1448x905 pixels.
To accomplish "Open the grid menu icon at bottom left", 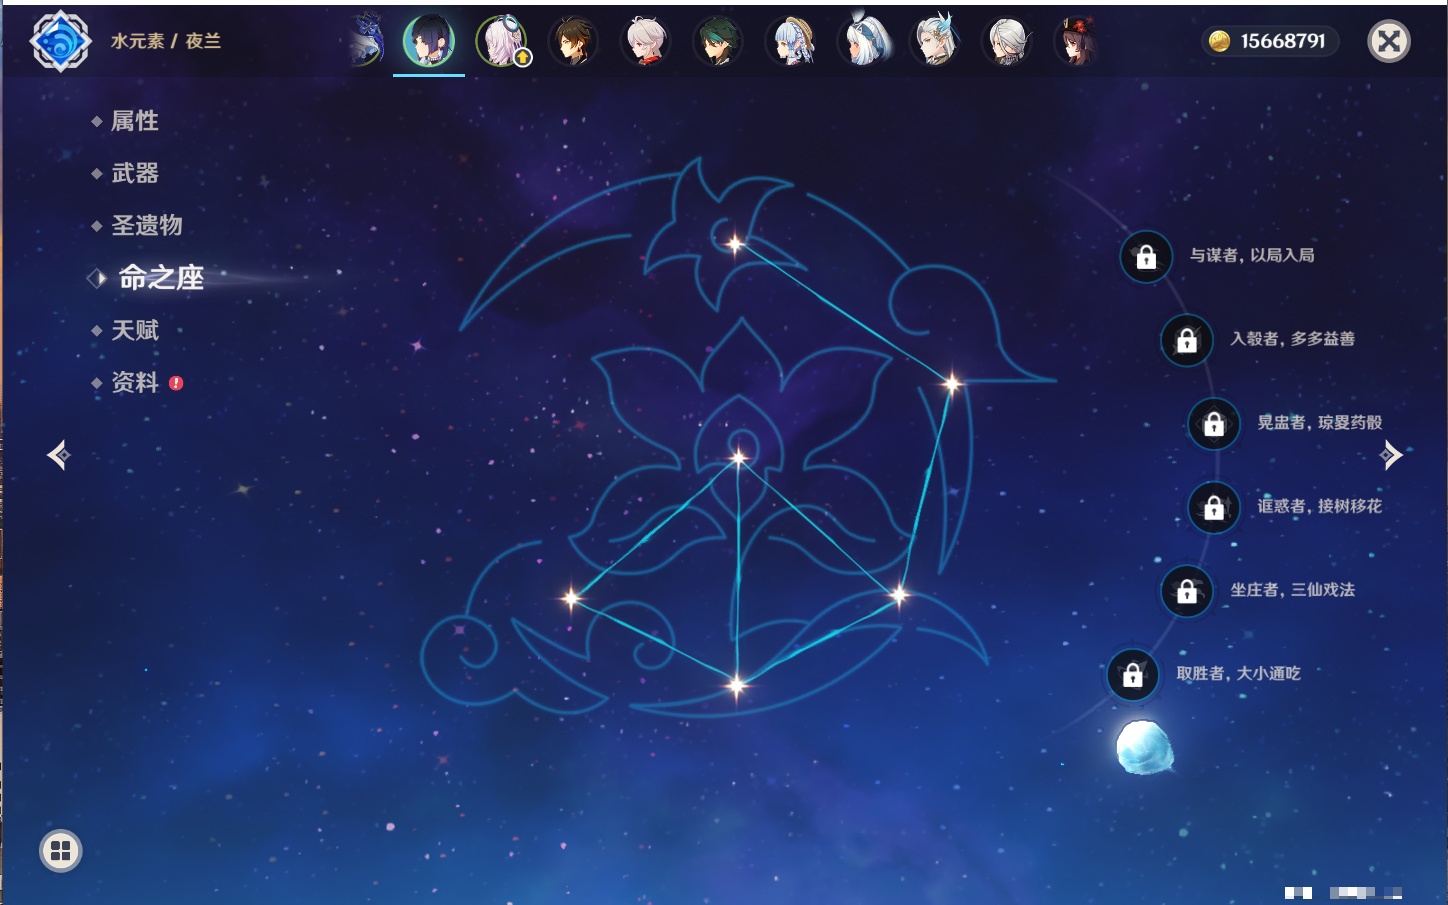I will 61,851.
